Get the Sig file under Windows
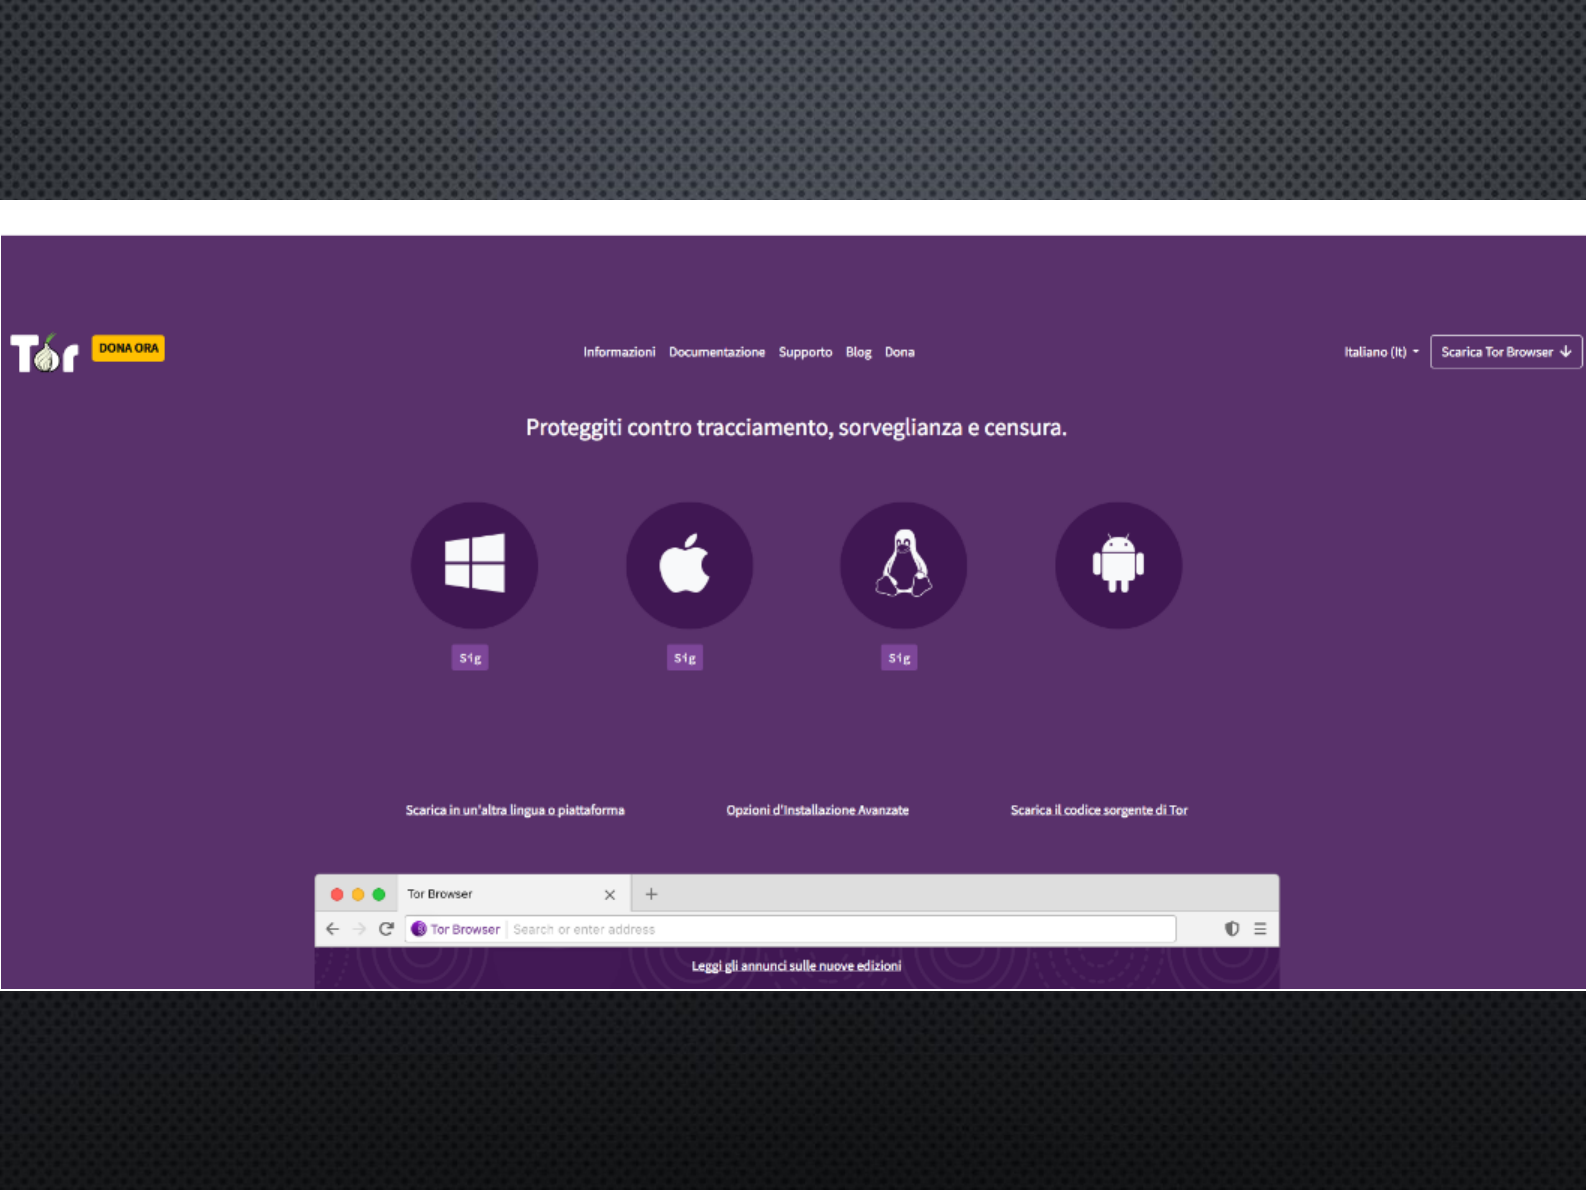 tap(470, 658)
